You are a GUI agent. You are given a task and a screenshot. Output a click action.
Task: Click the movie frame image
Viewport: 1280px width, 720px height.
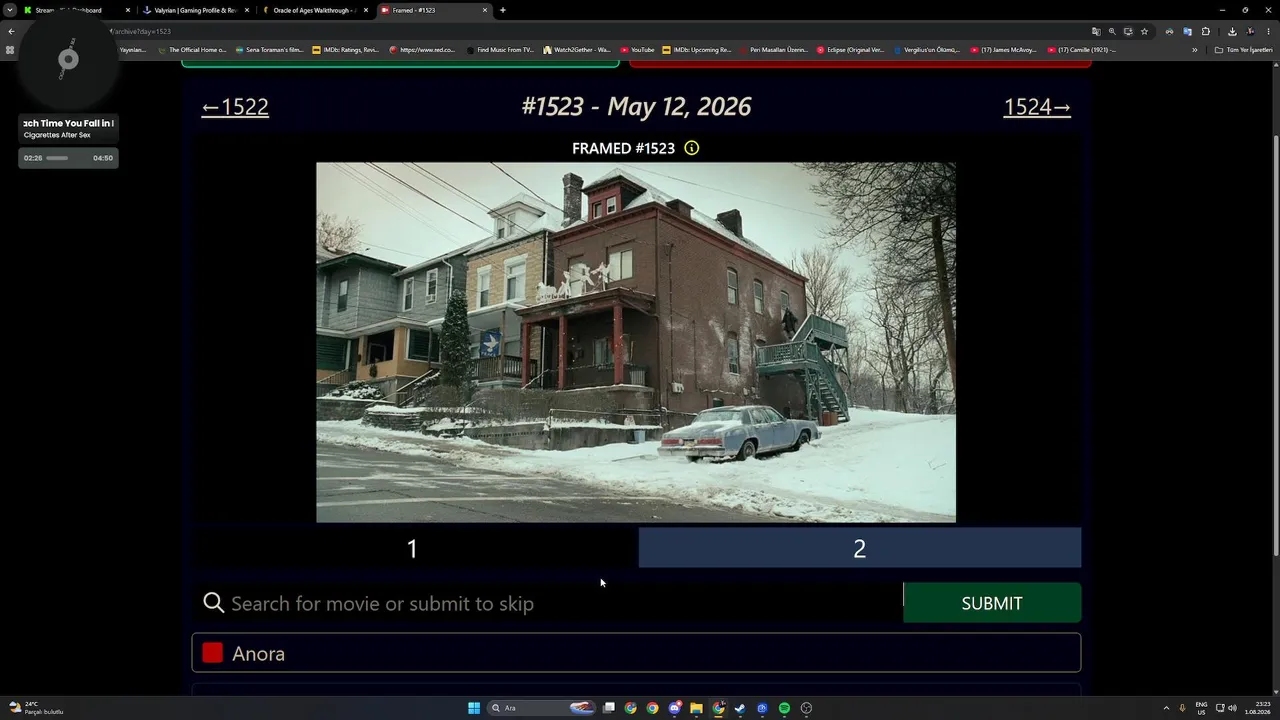636,342
